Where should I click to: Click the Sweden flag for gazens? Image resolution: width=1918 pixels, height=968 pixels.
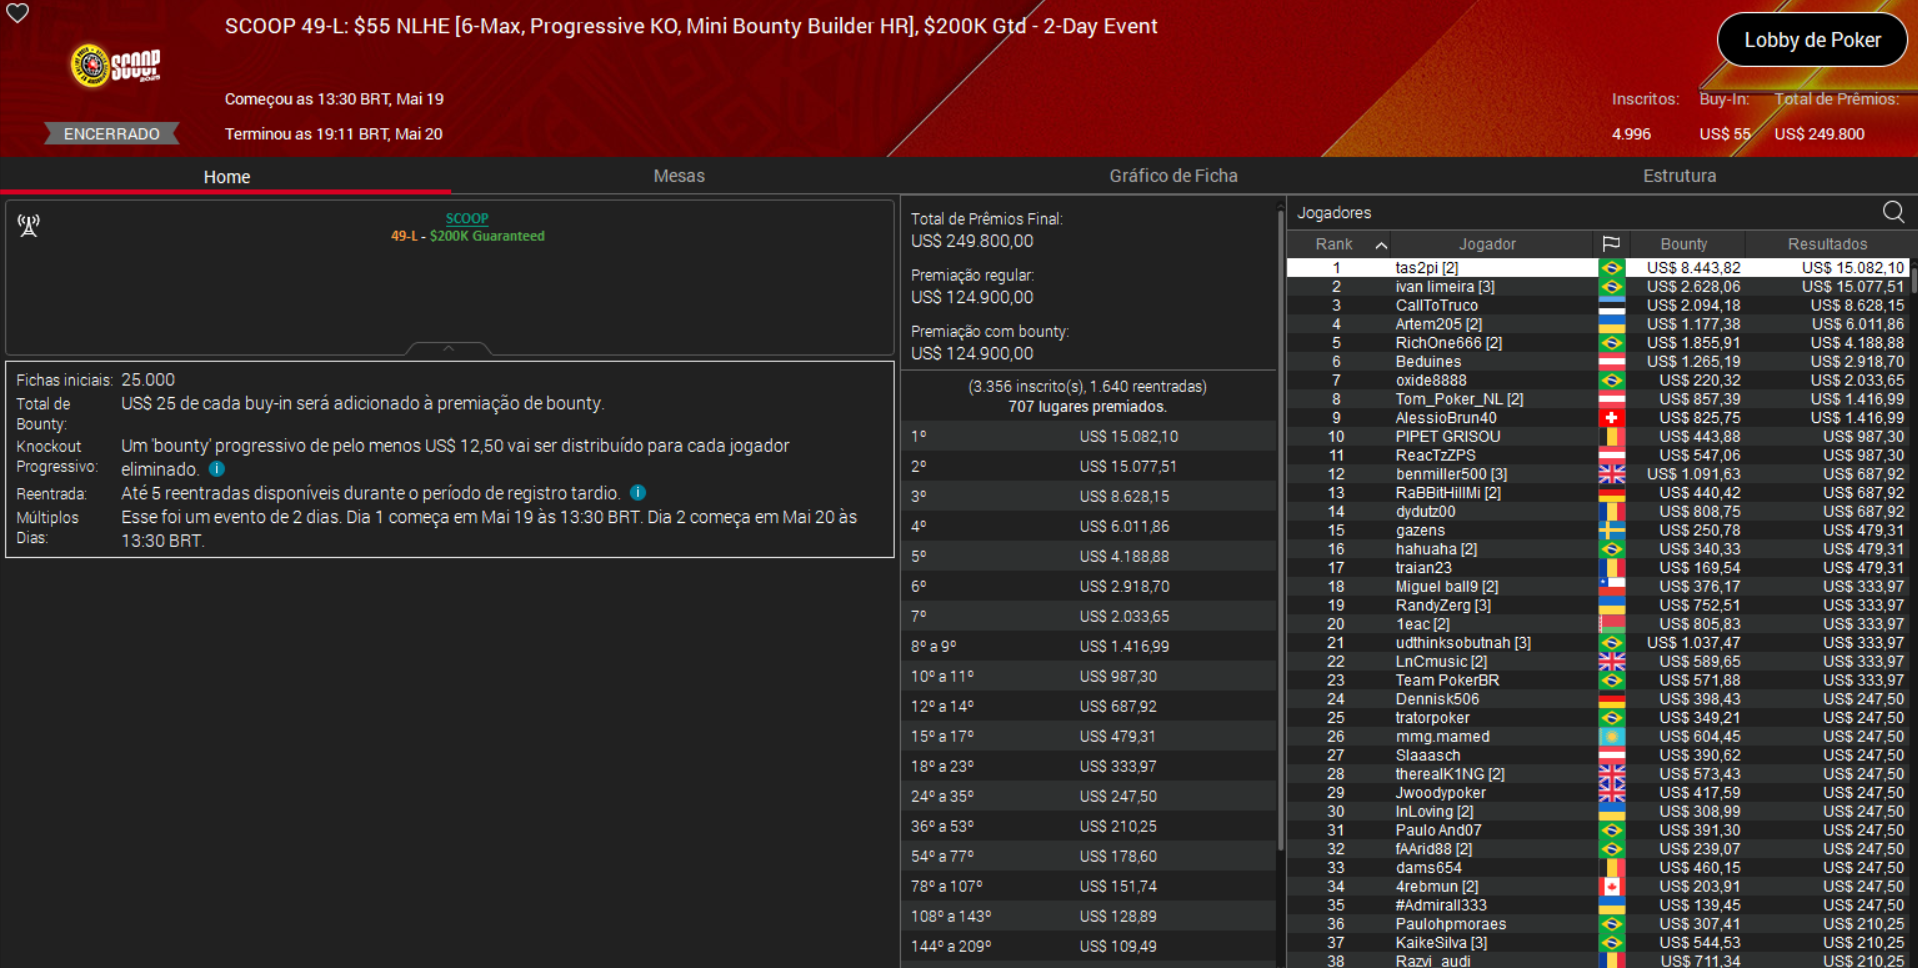tap(1611, 531)
